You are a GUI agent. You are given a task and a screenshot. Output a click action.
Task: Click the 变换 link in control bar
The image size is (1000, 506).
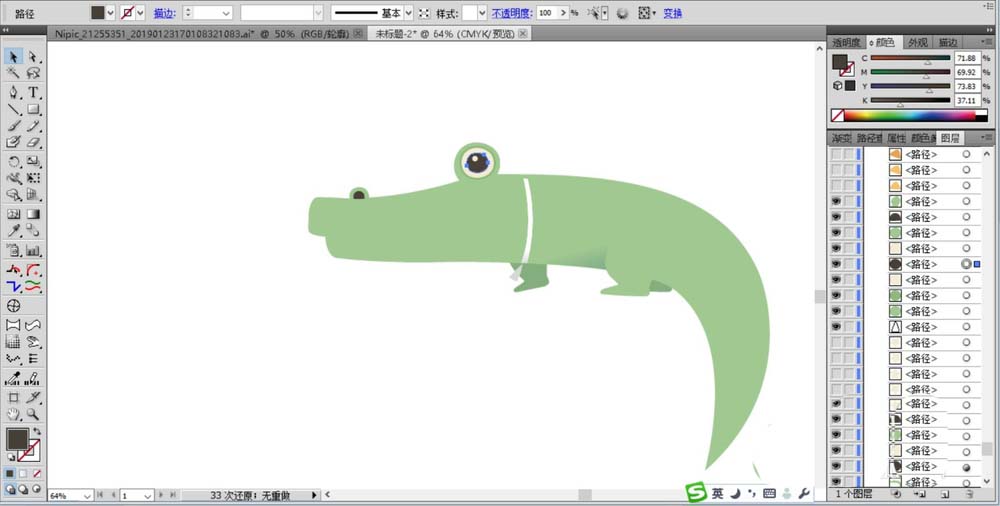(673, 13)
